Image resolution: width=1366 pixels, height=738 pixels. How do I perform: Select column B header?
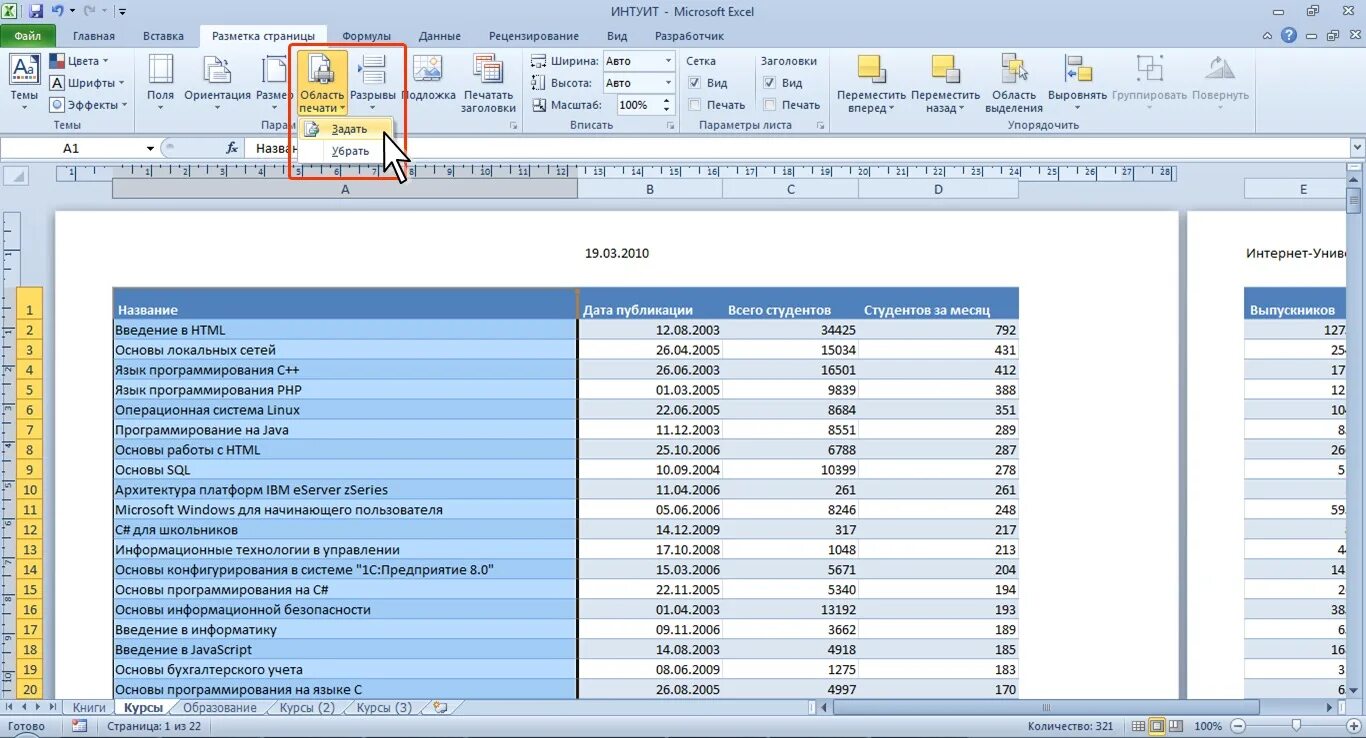click(650, 189)
